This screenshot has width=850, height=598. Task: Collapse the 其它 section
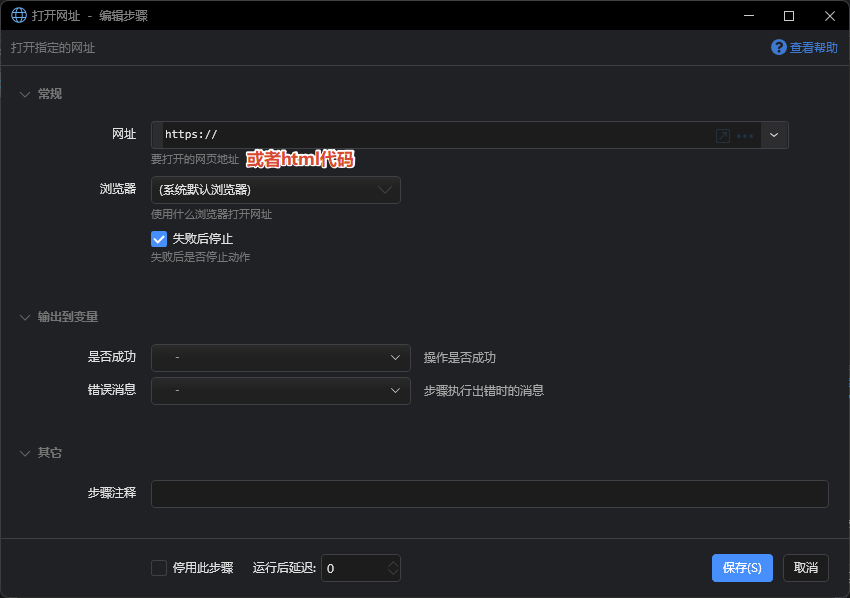click(x=25, y=453)
